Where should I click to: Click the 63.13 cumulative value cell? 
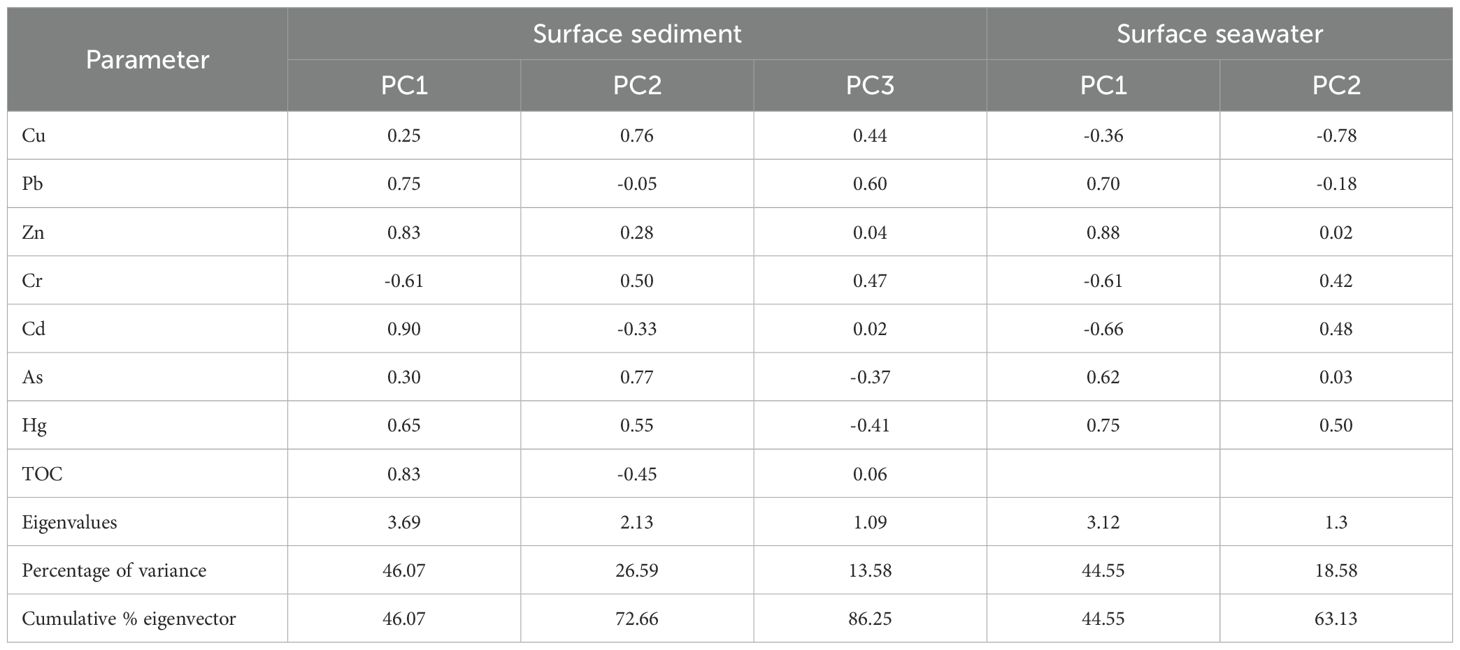click(1336, 619)
